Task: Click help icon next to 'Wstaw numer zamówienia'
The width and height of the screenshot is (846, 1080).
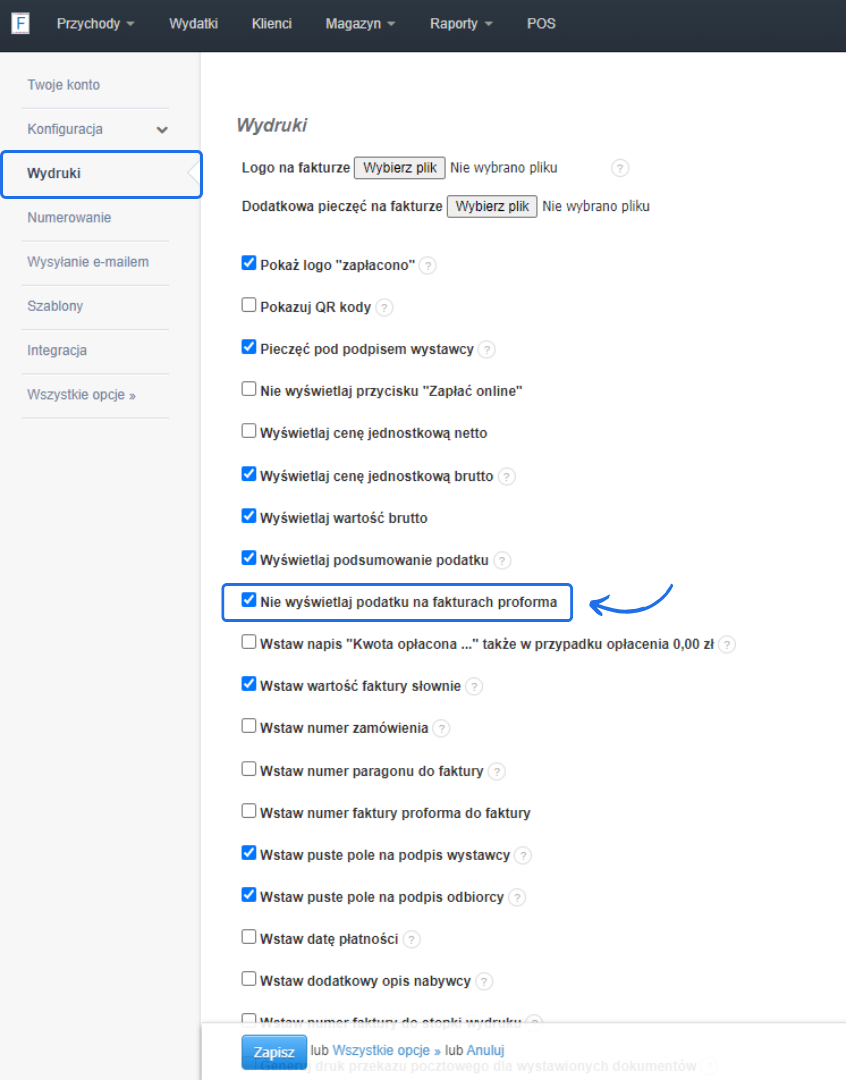Action: (441, 729)
